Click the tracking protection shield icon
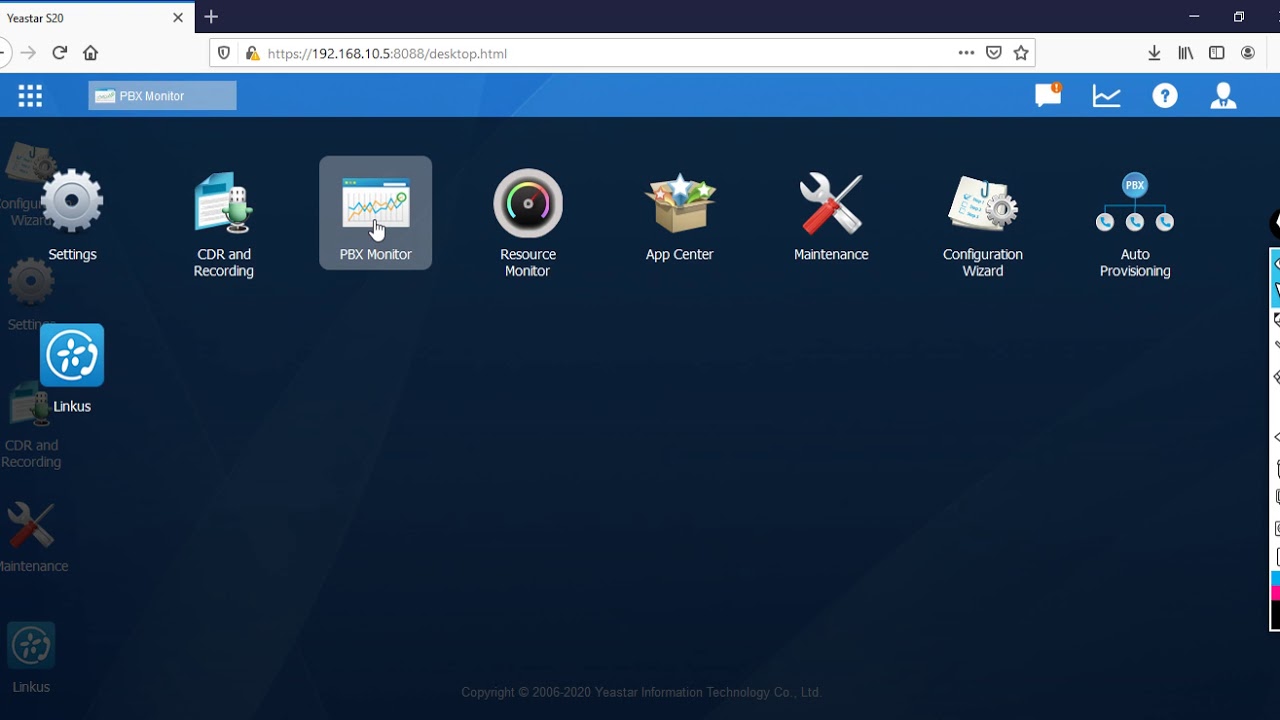The width and height of the screenshot is (1280, 720). pyautogui.click(x=224, y=53)
